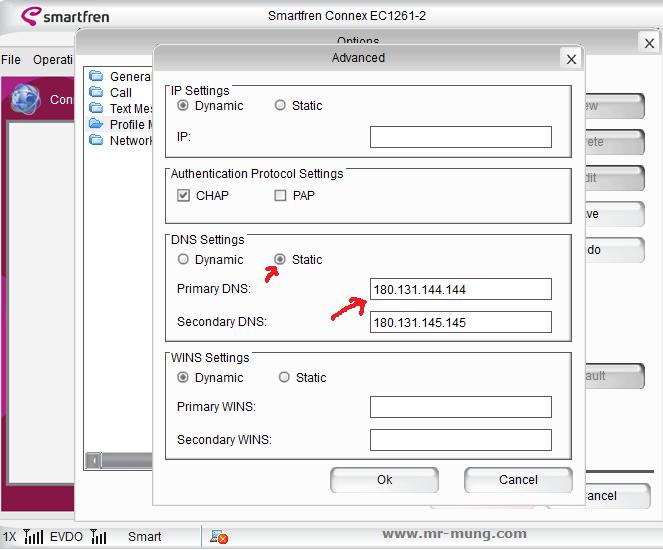Open the Call folder icon
The image size is (663, 550).
(x=96, y=92)
